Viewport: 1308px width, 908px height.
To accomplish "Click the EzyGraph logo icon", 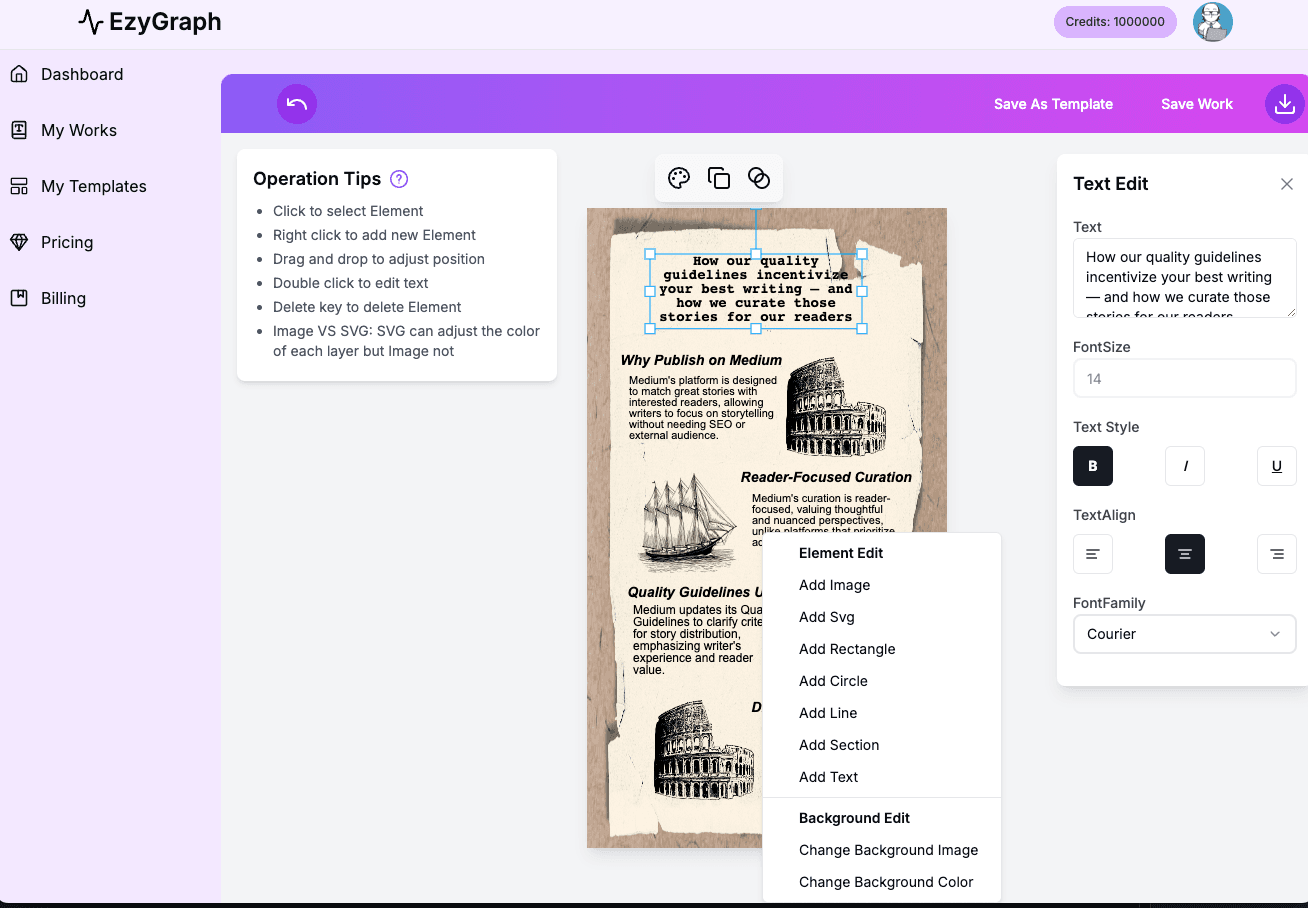I will (91, 21).
